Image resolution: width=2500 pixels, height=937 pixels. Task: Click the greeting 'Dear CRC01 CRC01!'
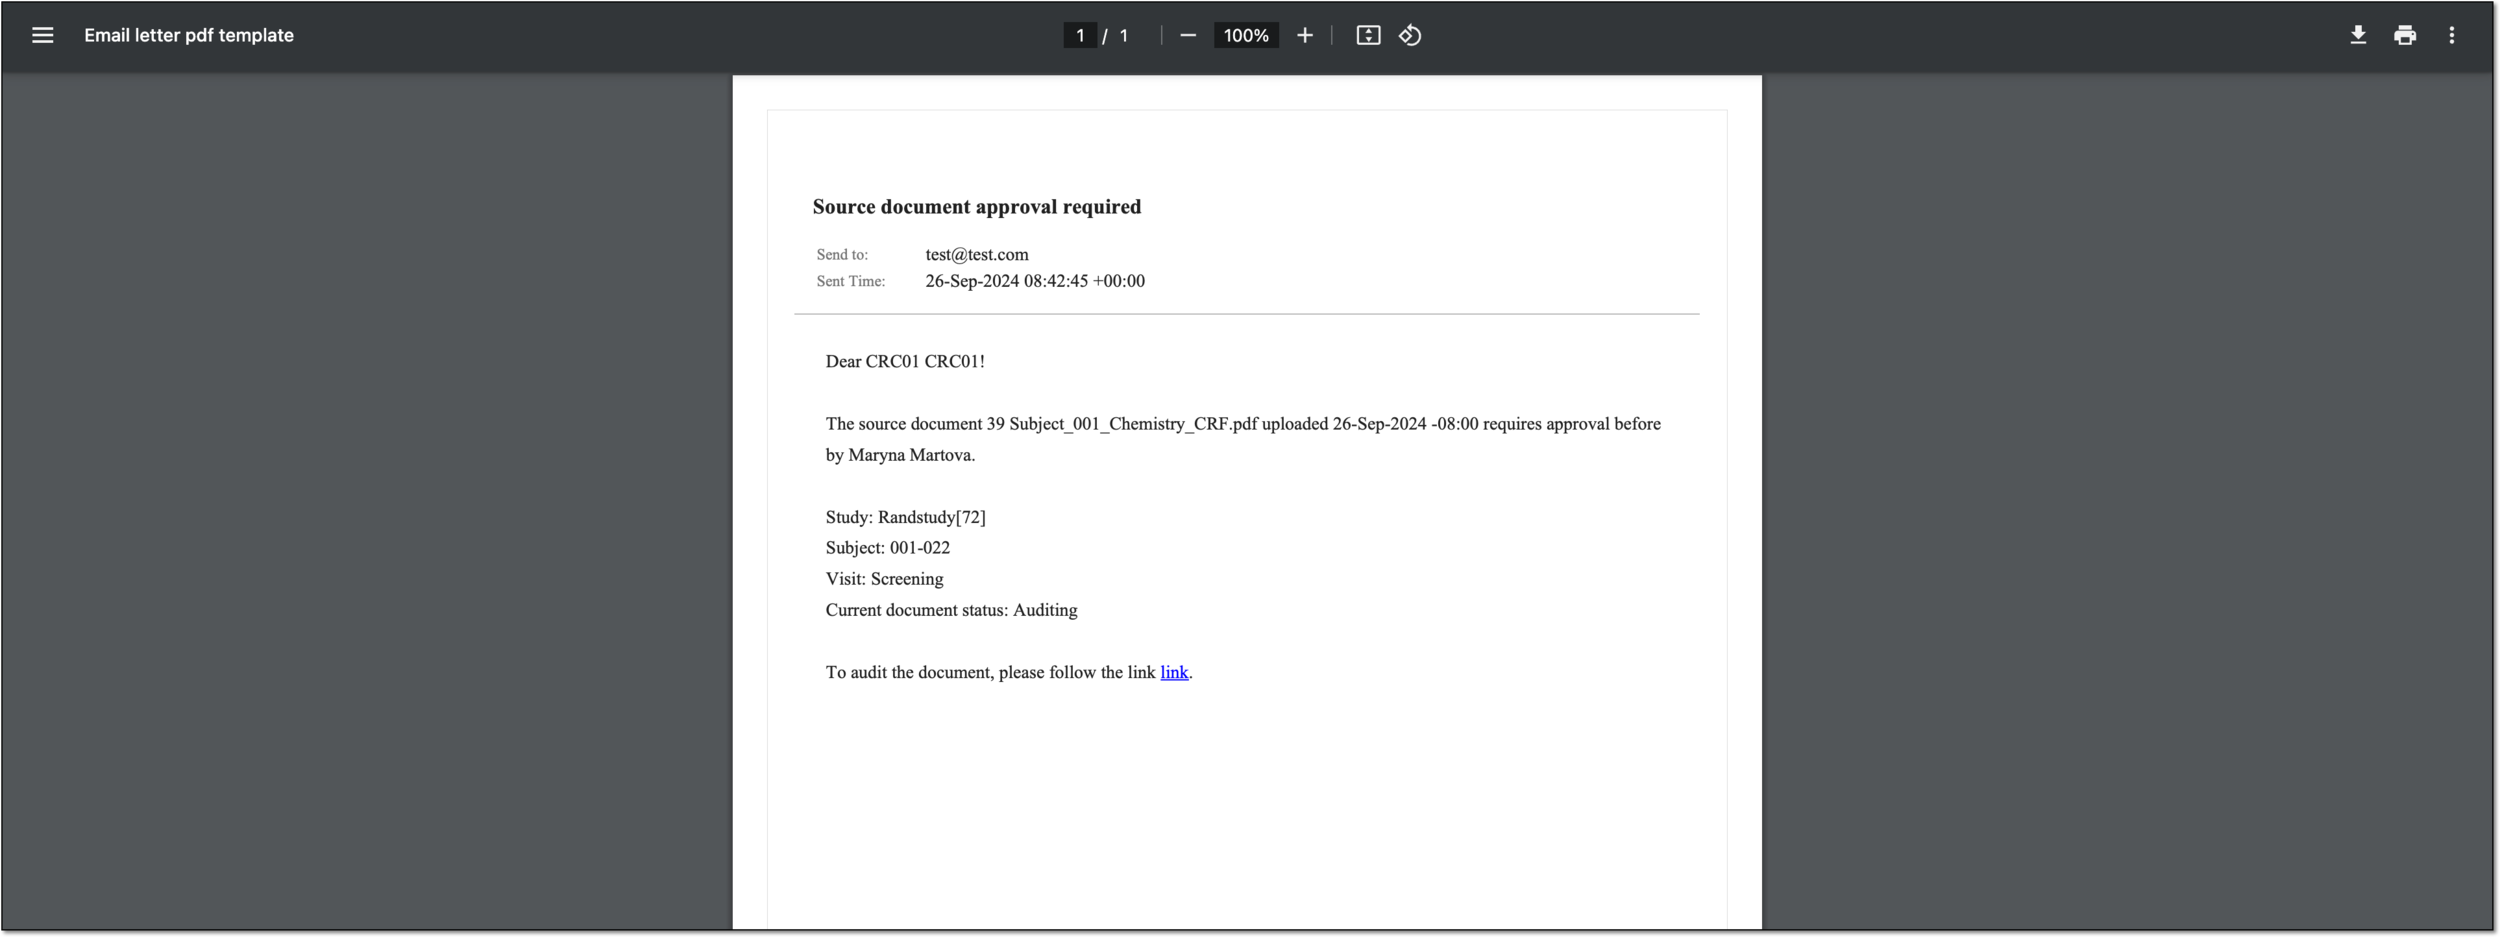click(x=905, y=361)
